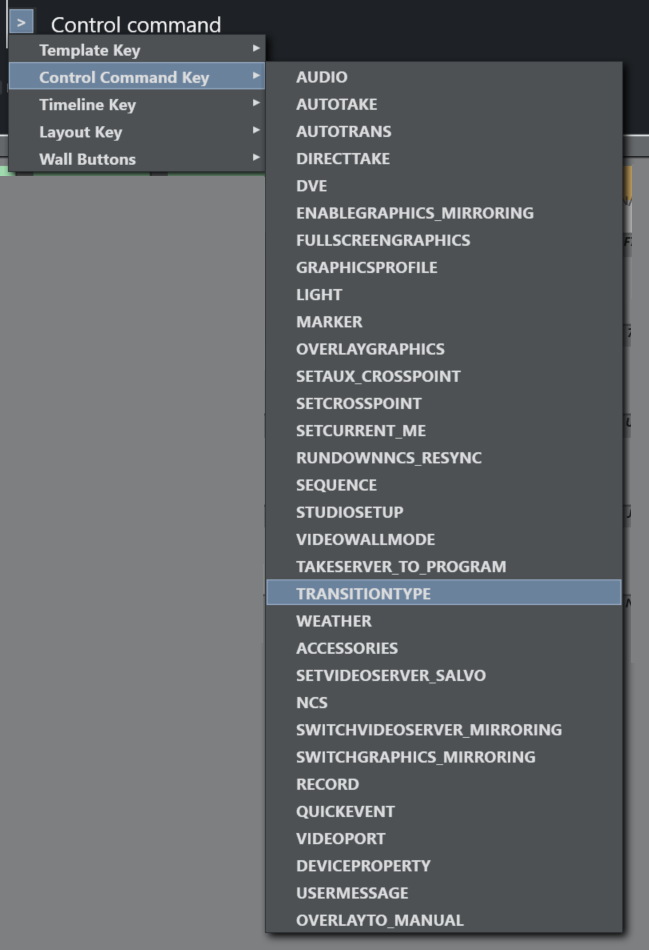649x950 pixels.
Task: Choose the AUDIO control command
Action: 322,77
